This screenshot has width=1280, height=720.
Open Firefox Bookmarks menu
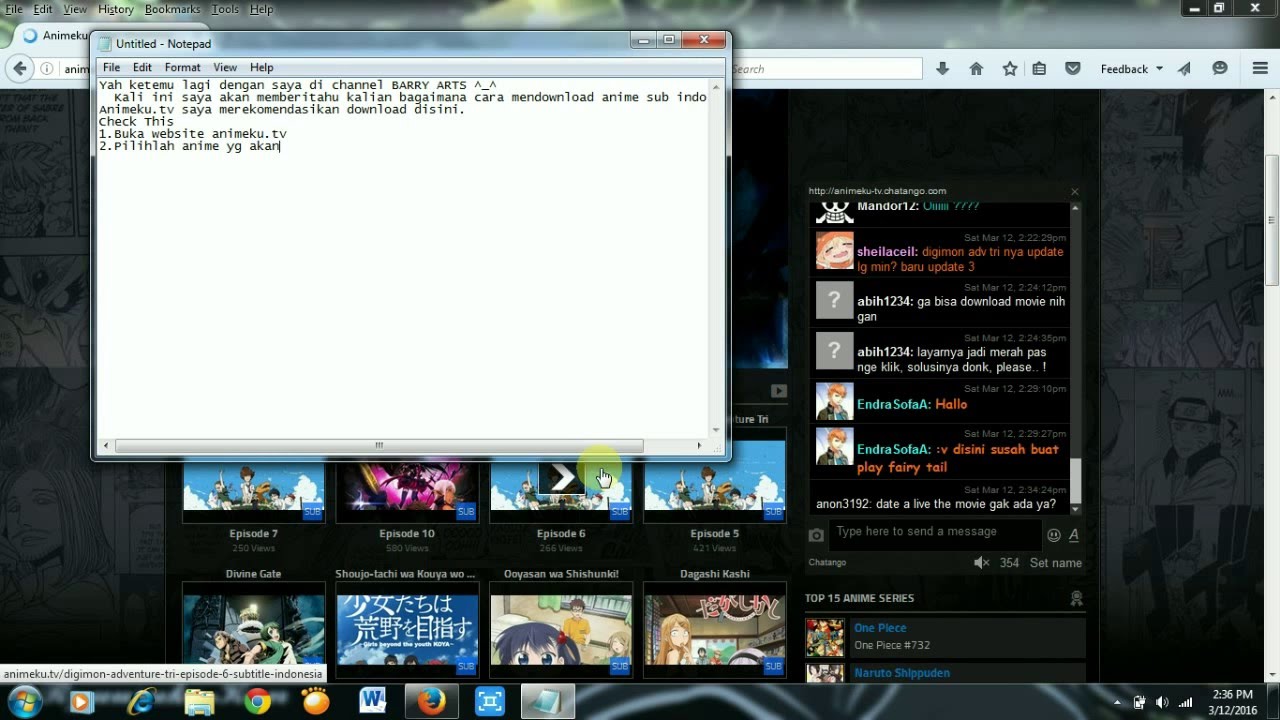[172, 9]
